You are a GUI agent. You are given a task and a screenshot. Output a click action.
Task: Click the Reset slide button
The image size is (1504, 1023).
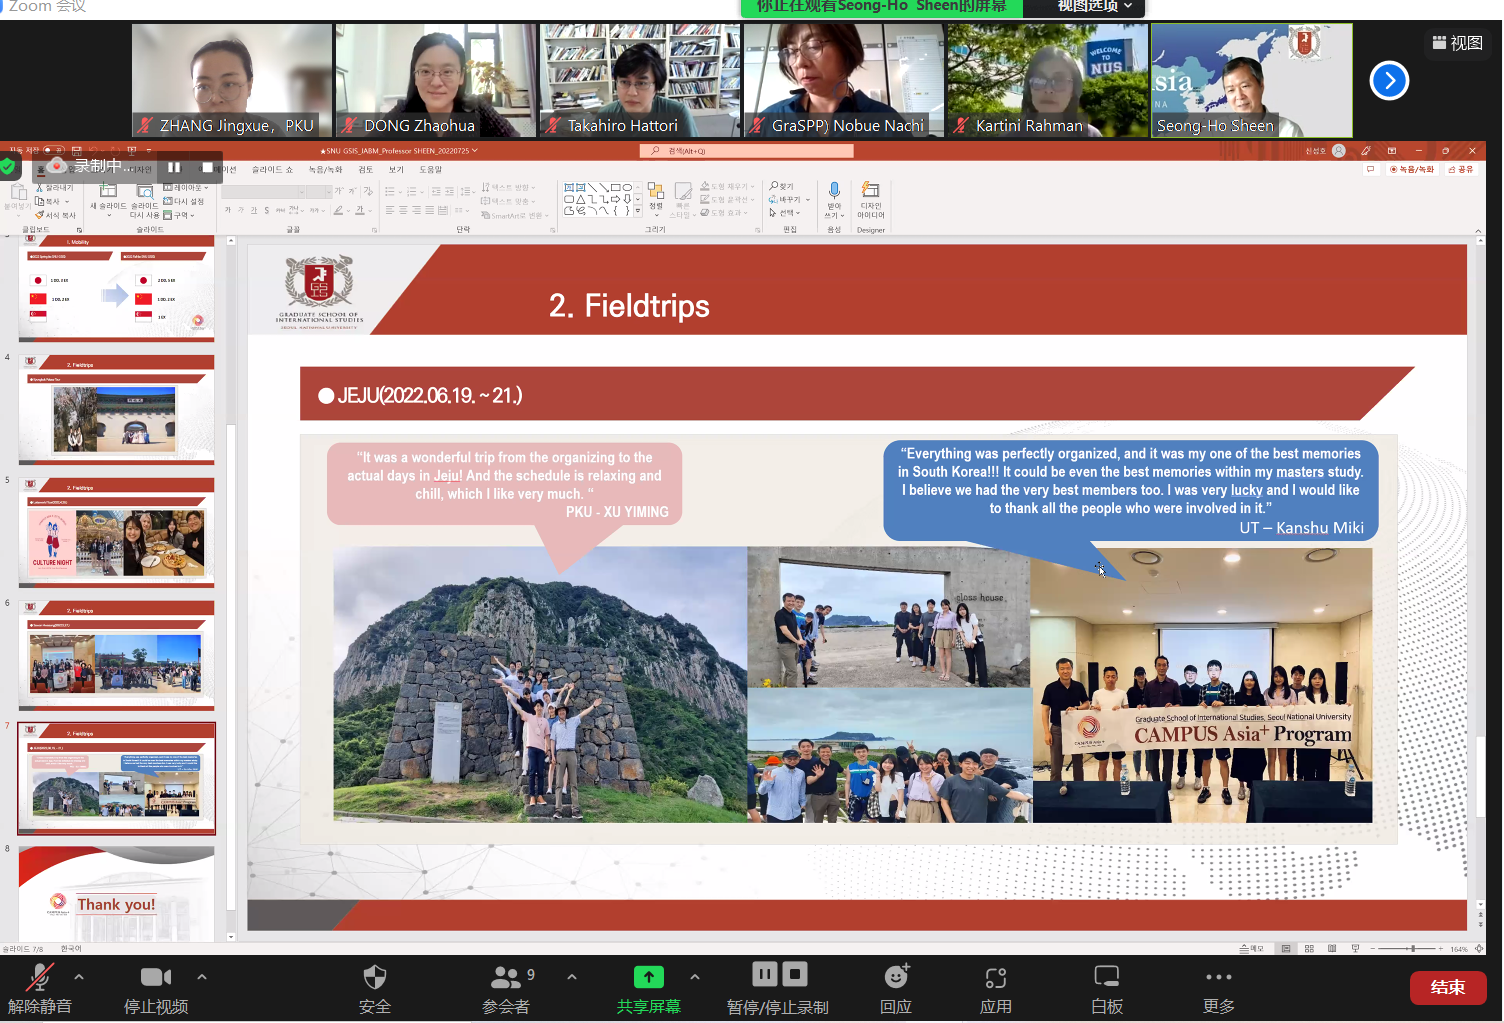tap(184, 201)
